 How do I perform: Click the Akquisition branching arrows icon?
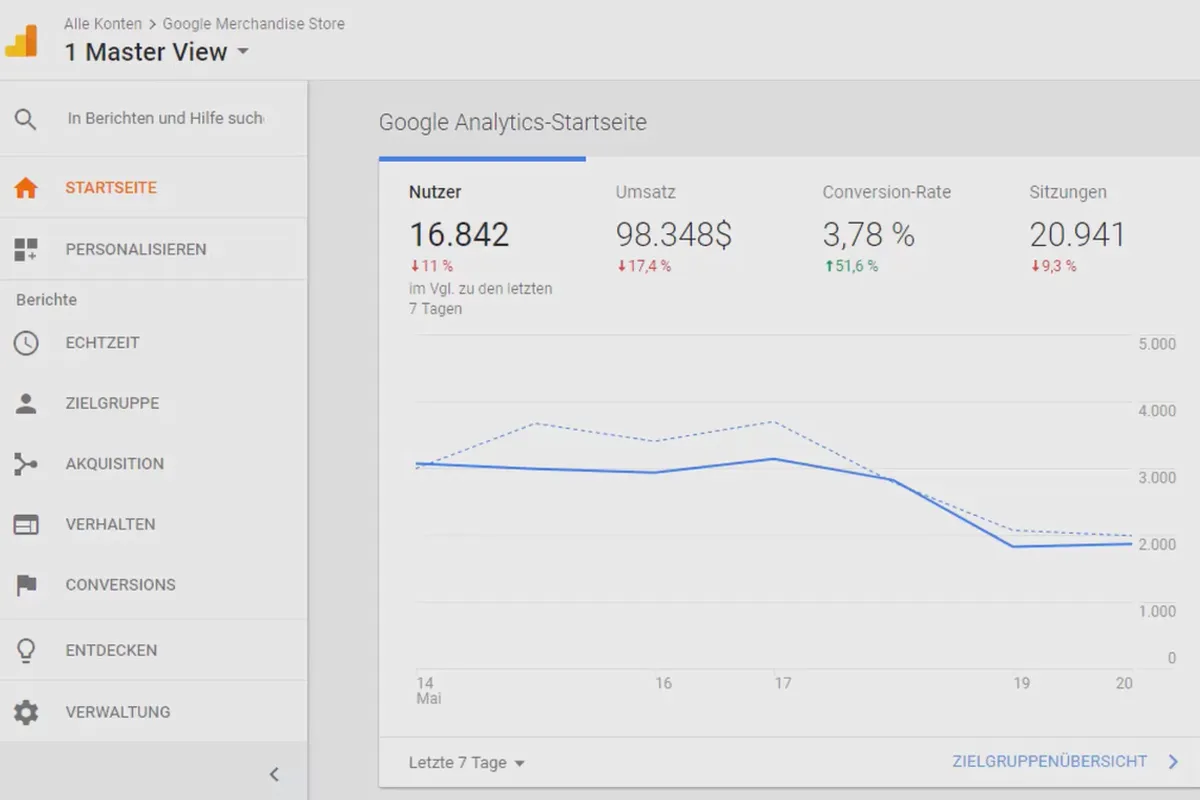(x=26, y=464)
